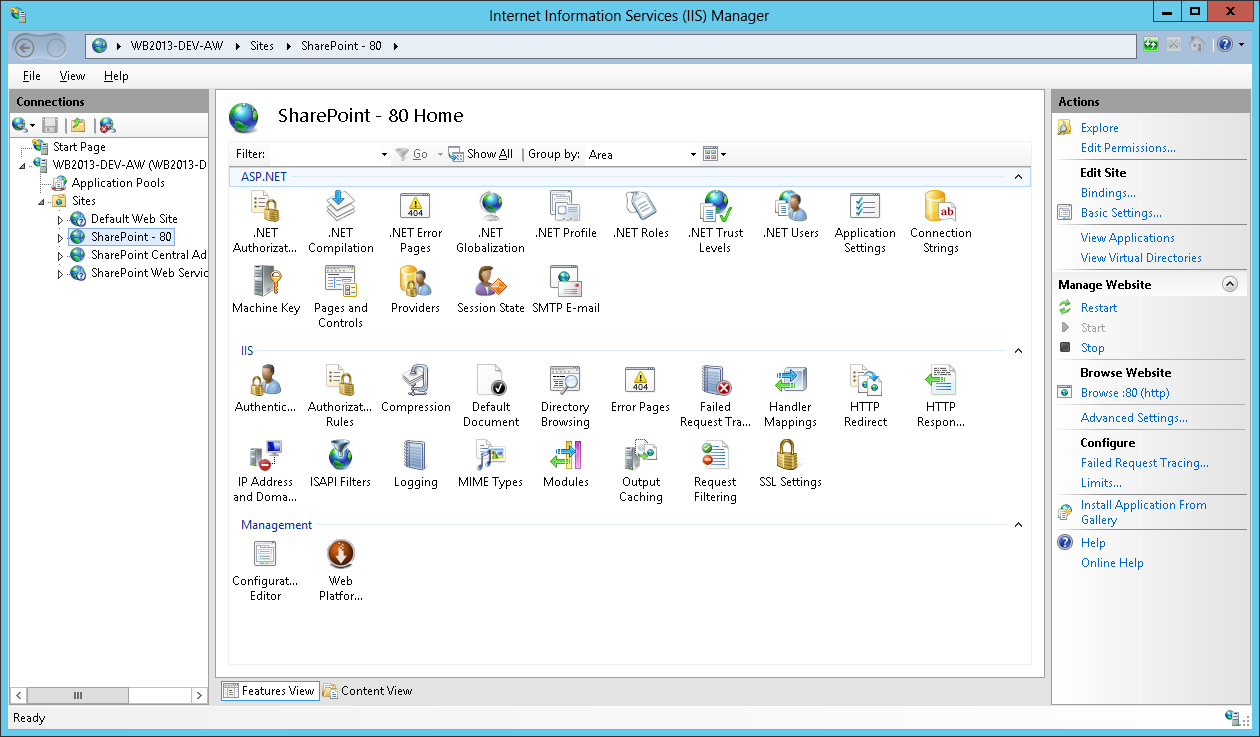Image resolution: width=1260 pixels, height=737 pixels.
Task: Expand Default Web Site tree node
Action: (x=60, y=219)
